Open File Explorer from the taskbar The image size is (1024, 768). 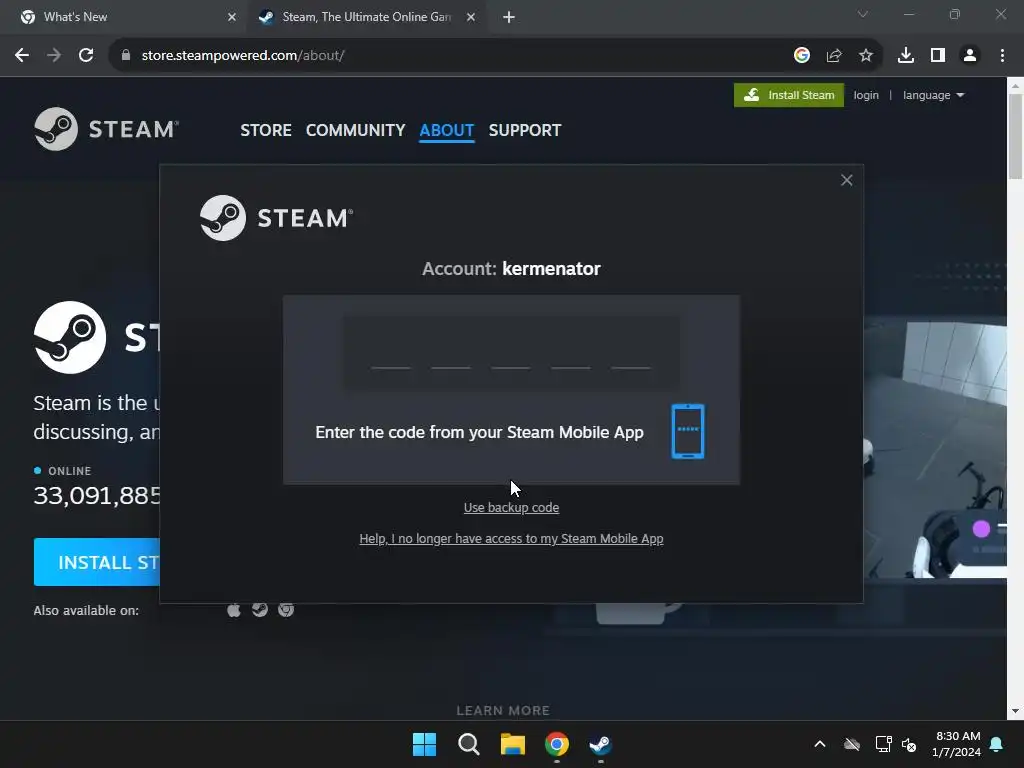(x=513, y=744)
